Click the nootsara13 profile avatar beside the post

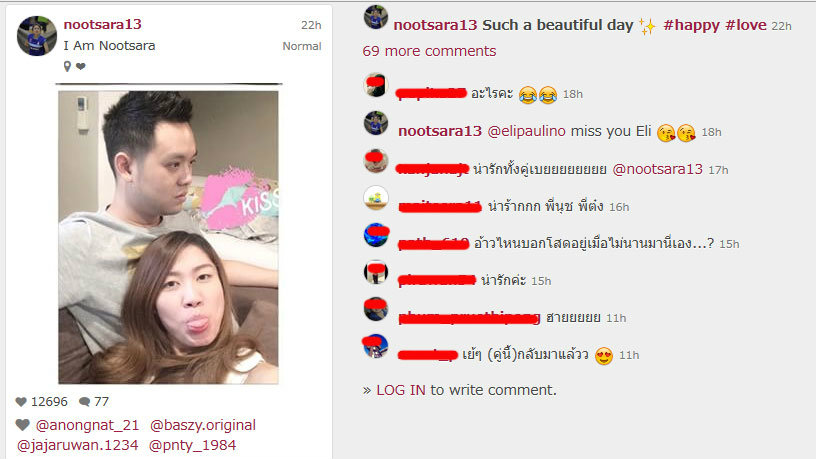tap(36, 35)
